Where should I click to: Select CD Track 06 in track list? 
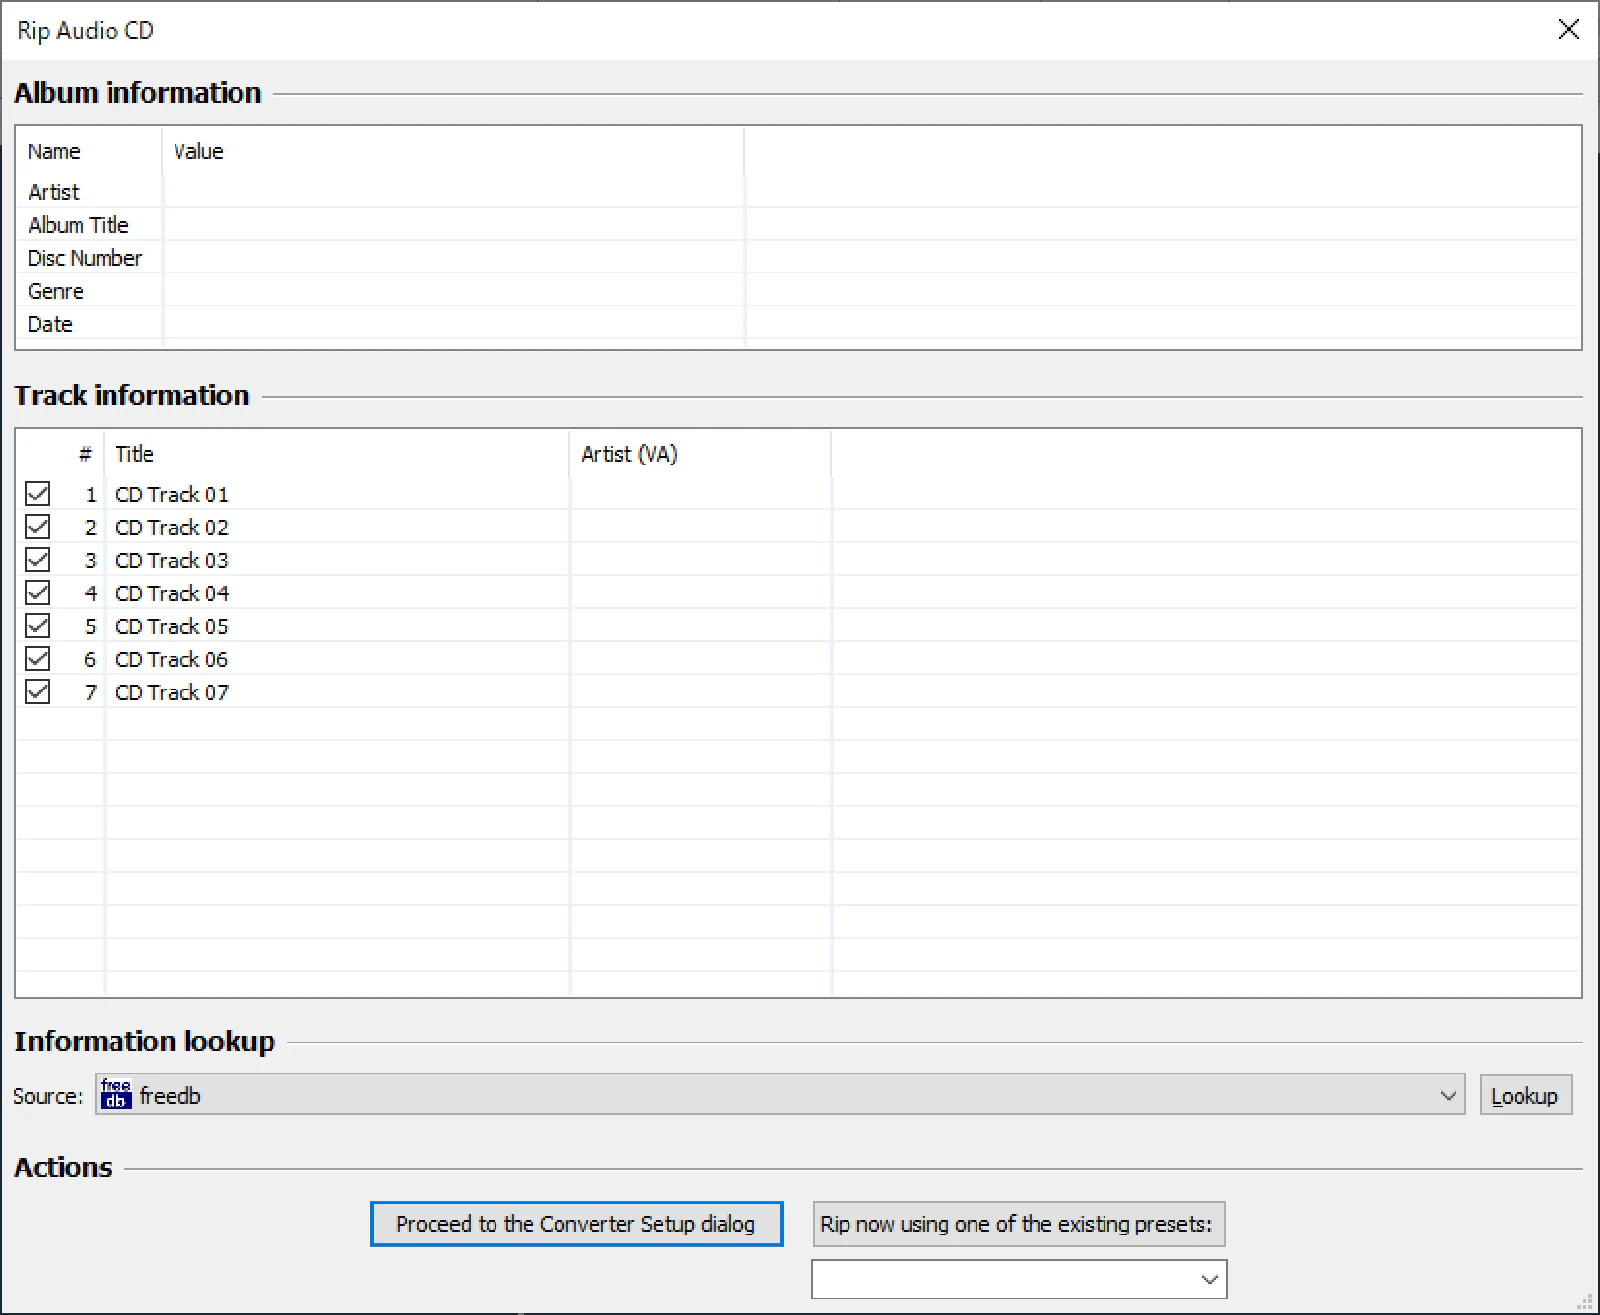(171, 659)
